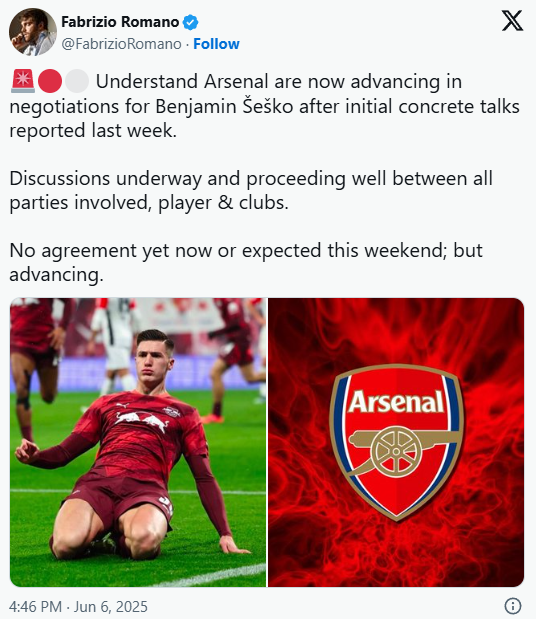
Task: Click the white circle emoji
Action: [77, 81]
